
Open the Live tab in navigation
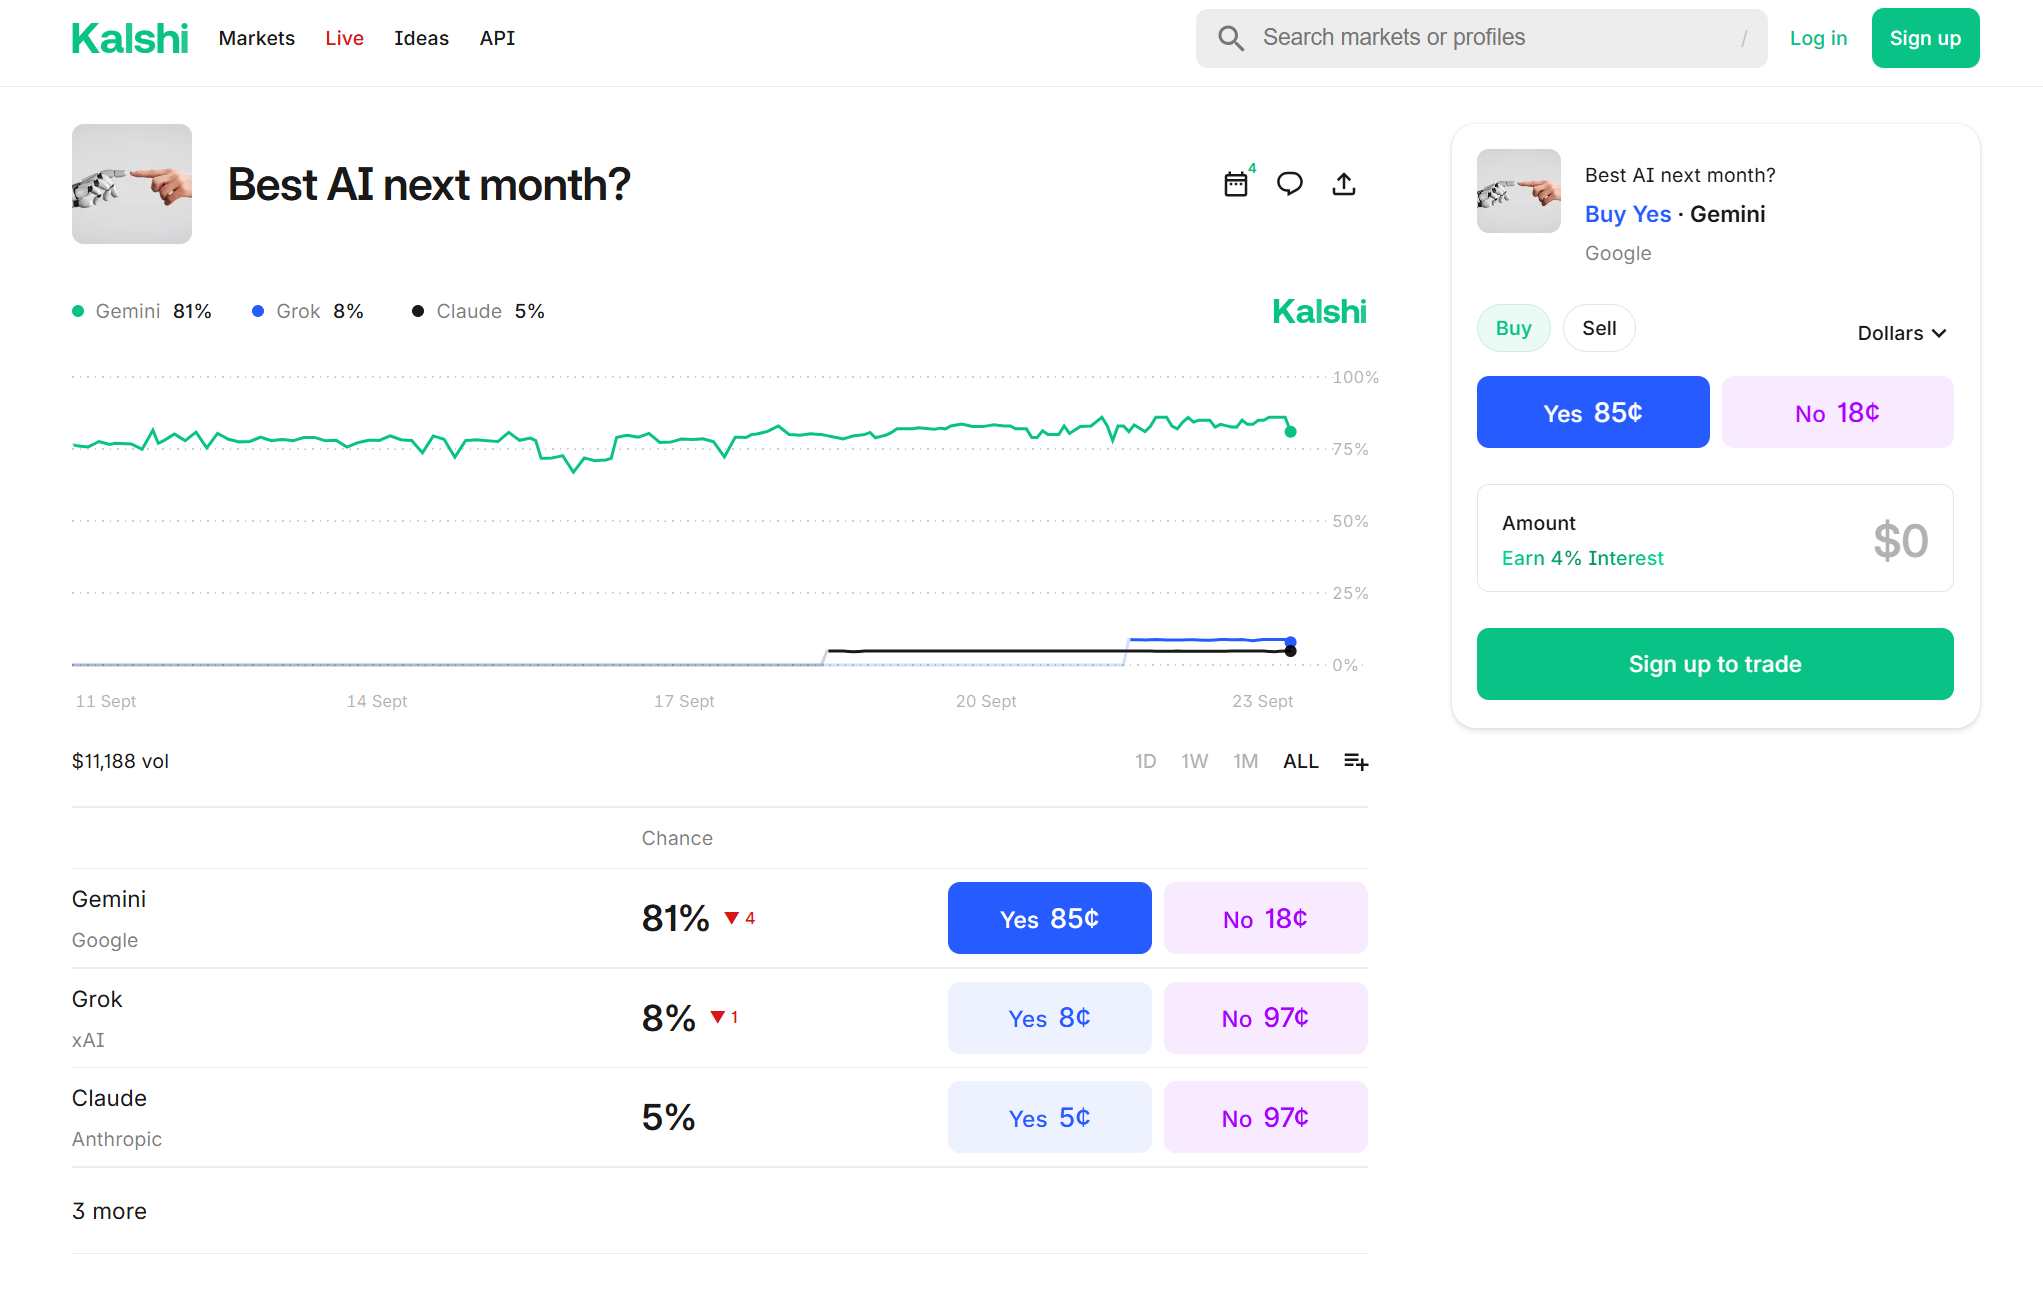pyautogui.click(x=344, y=38)
